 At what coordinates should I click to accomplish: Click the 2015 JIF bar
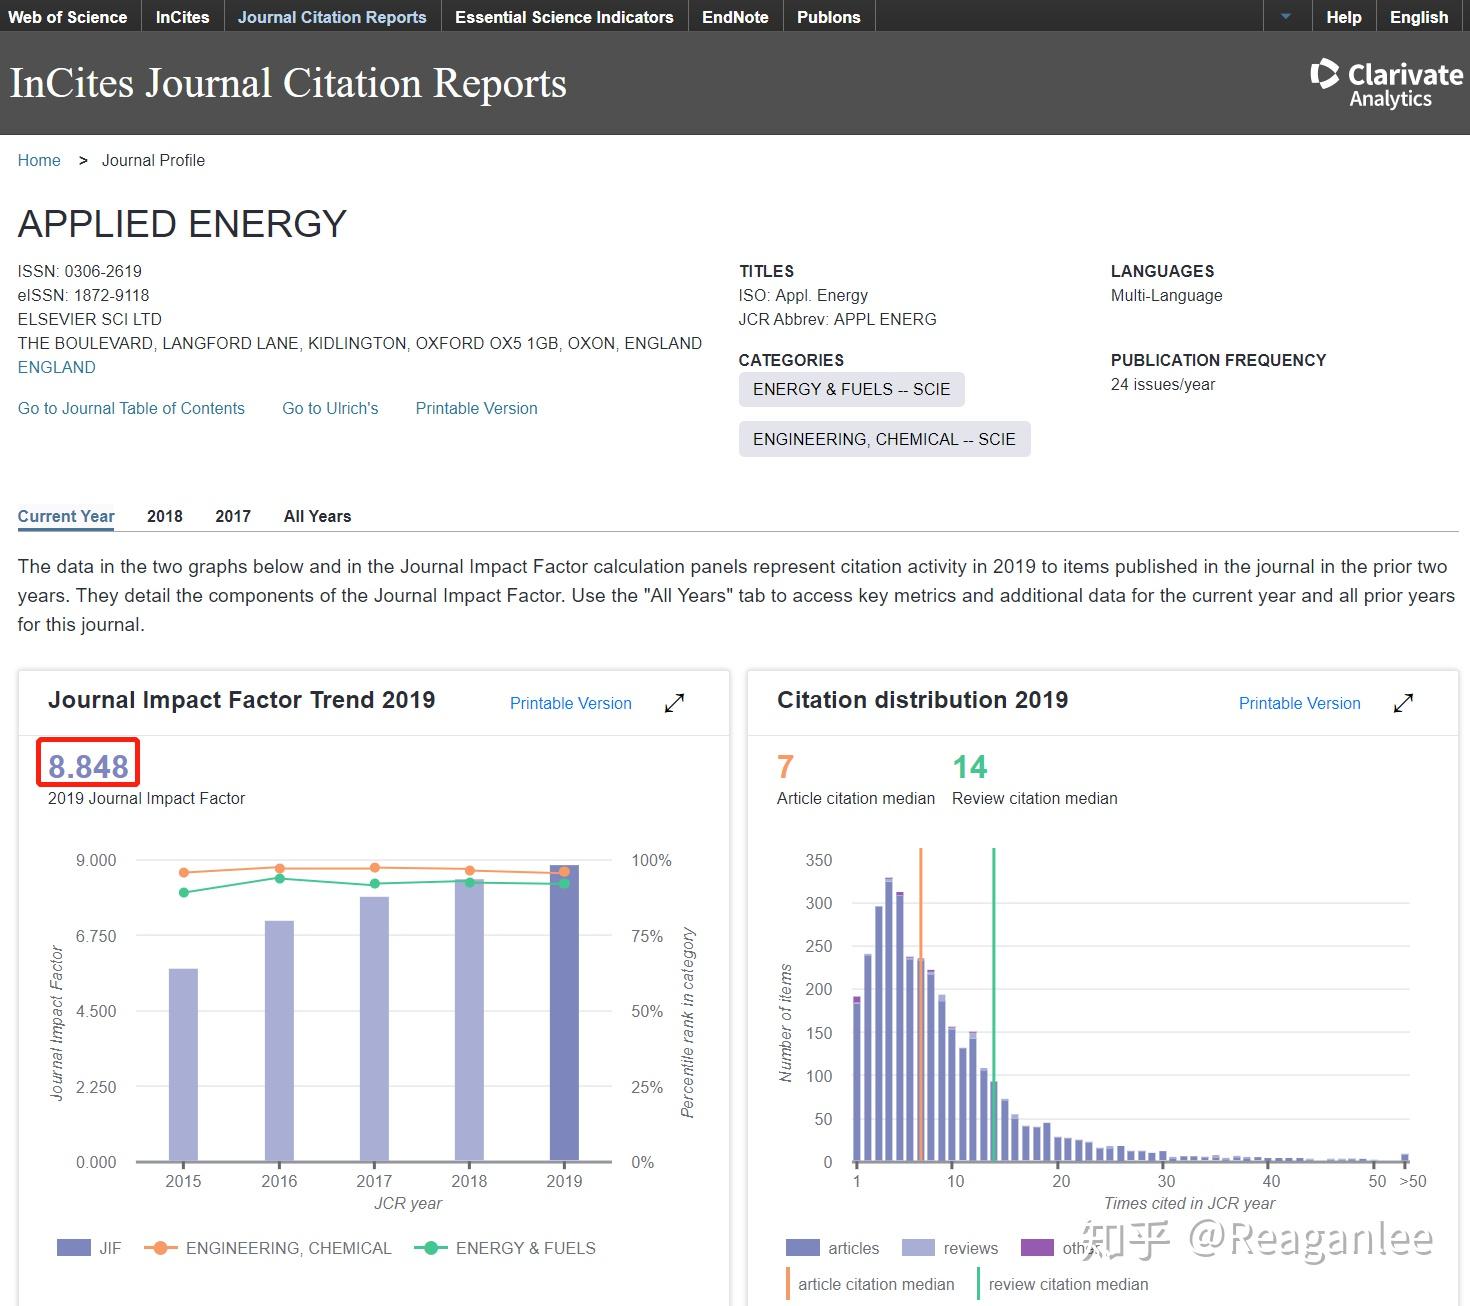(x=183, y=1065)
